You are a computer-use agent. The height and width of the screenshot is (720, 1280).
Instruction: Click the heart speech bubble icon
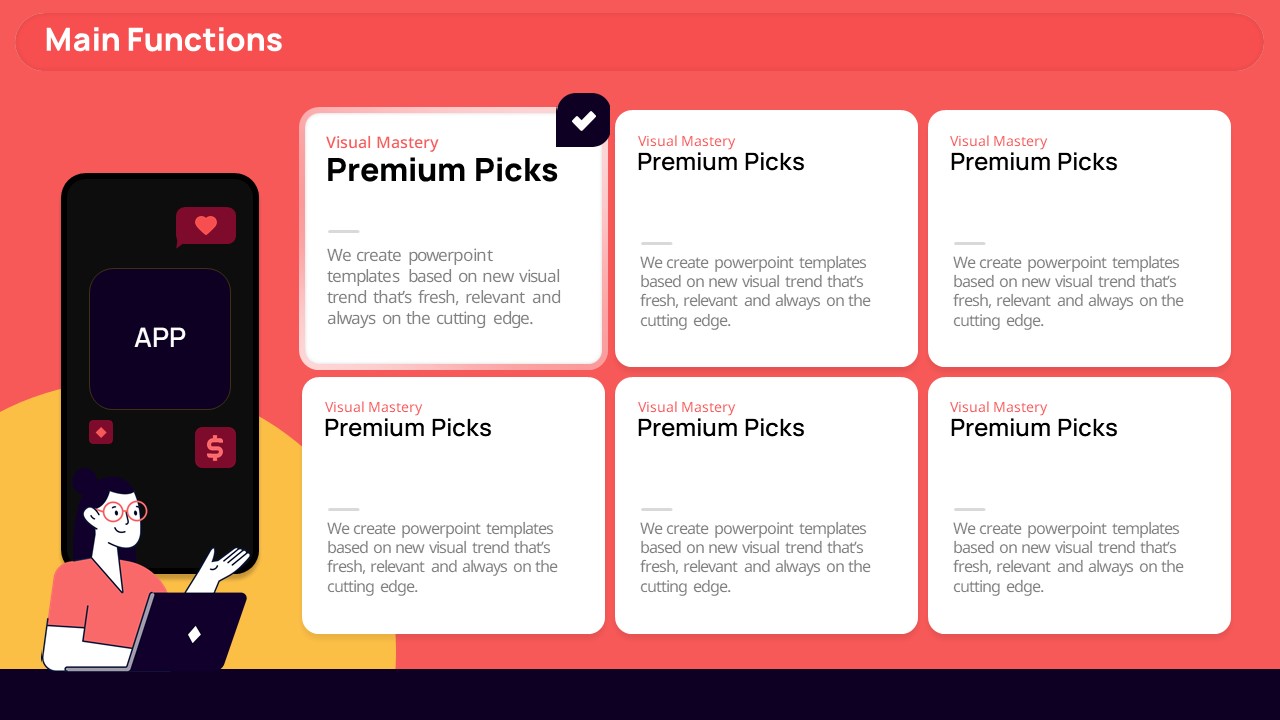click(x=206, y=227)
